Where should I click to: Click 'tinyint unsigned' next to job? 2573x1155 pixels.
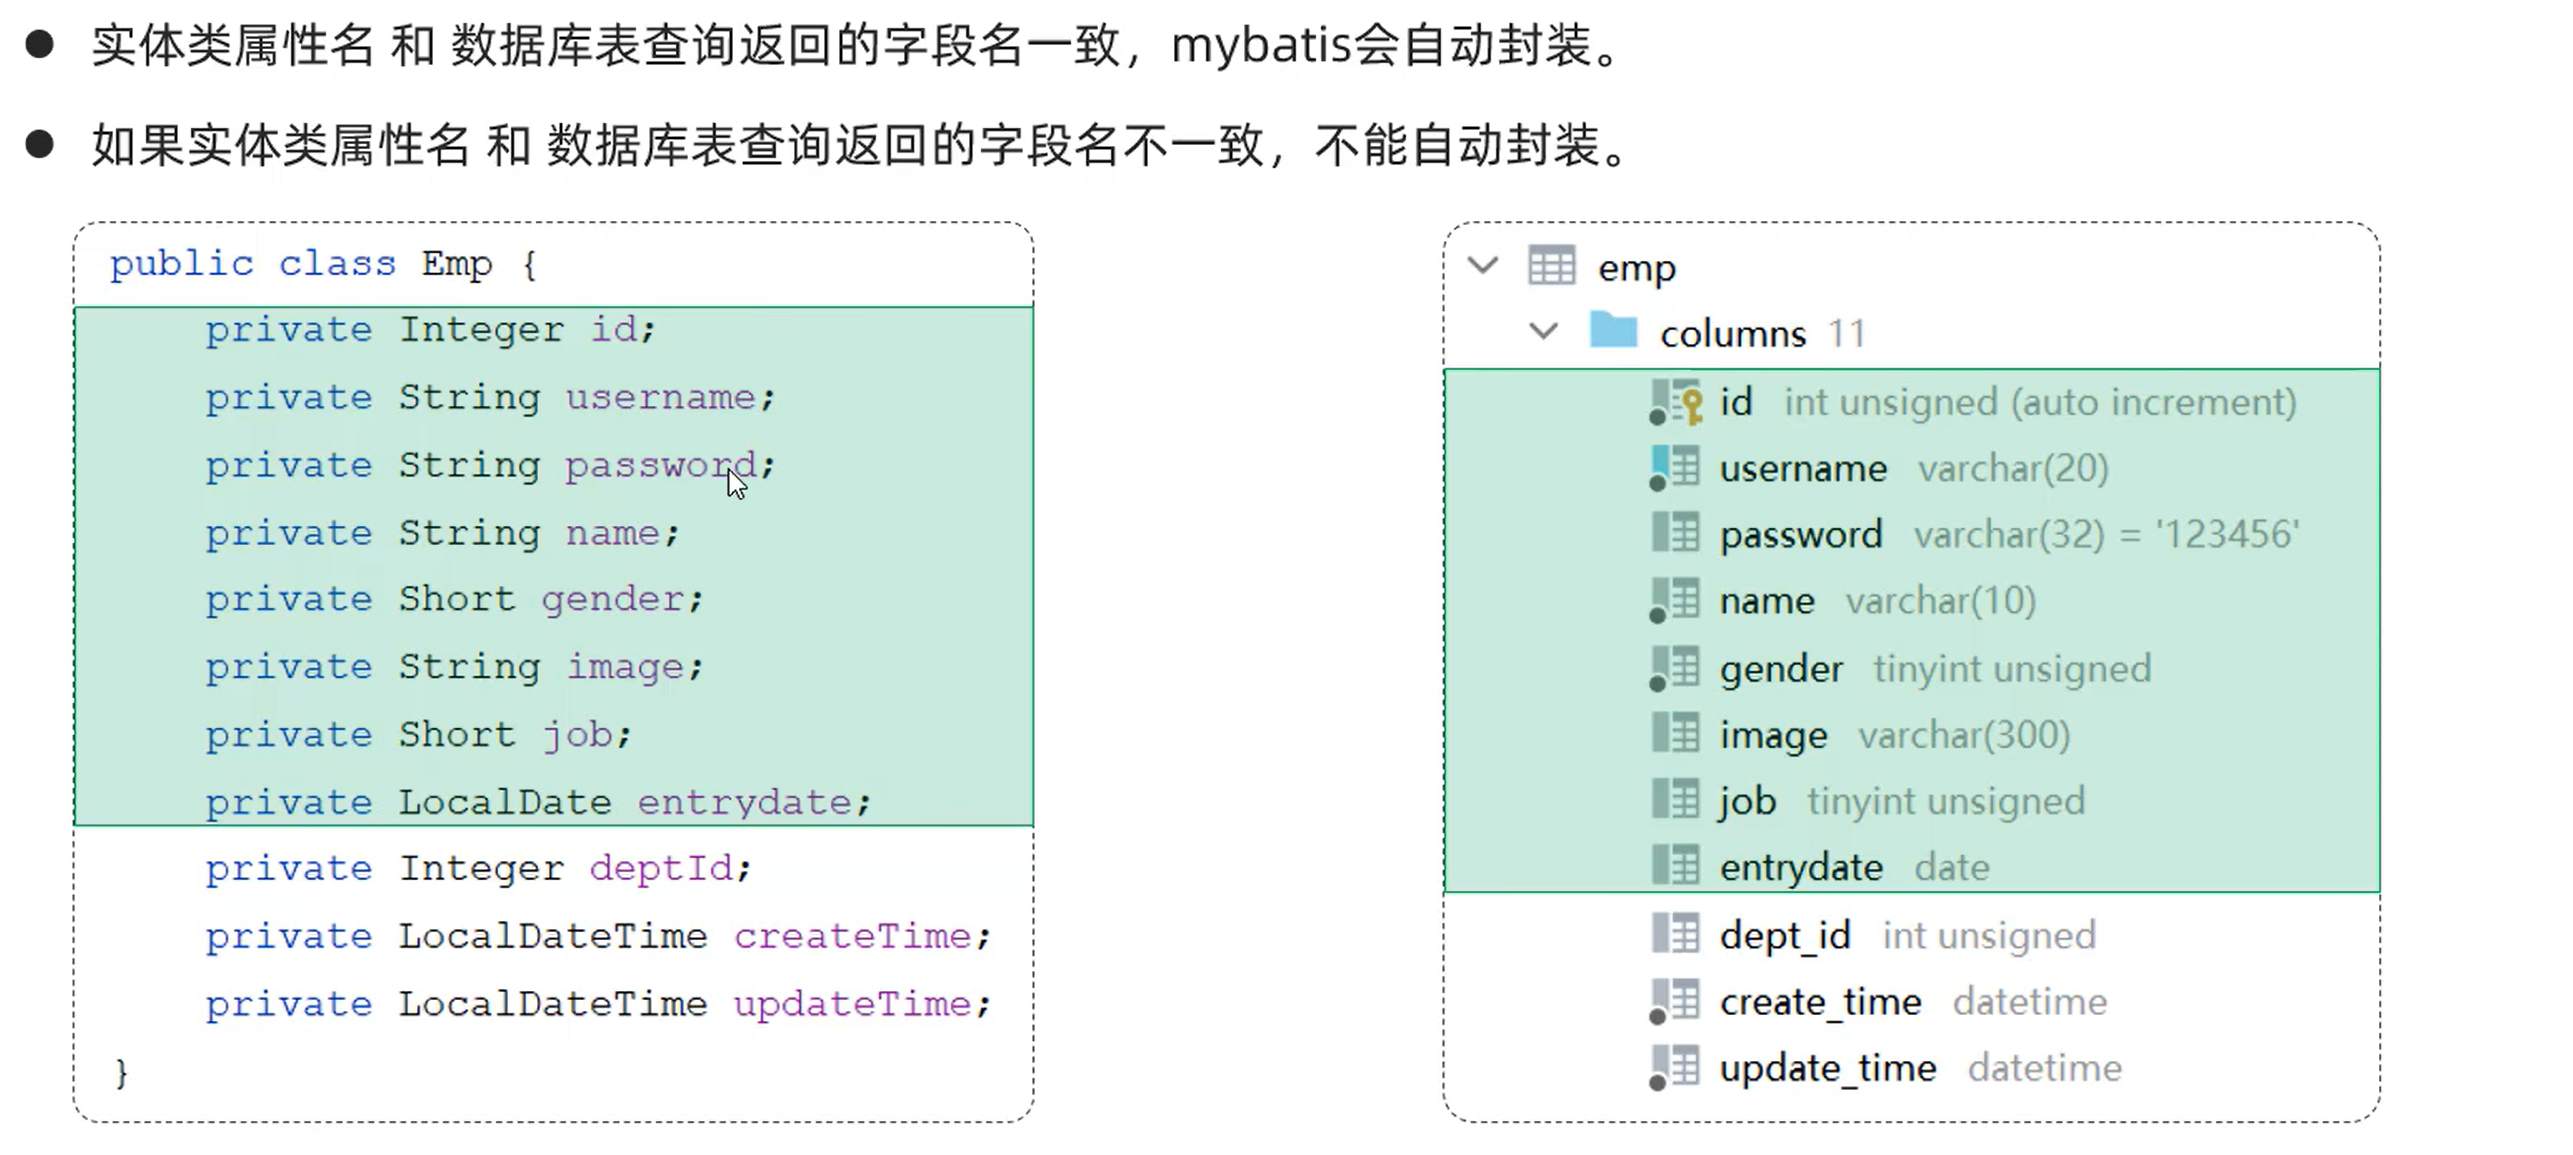click(x=1945, y=801)
